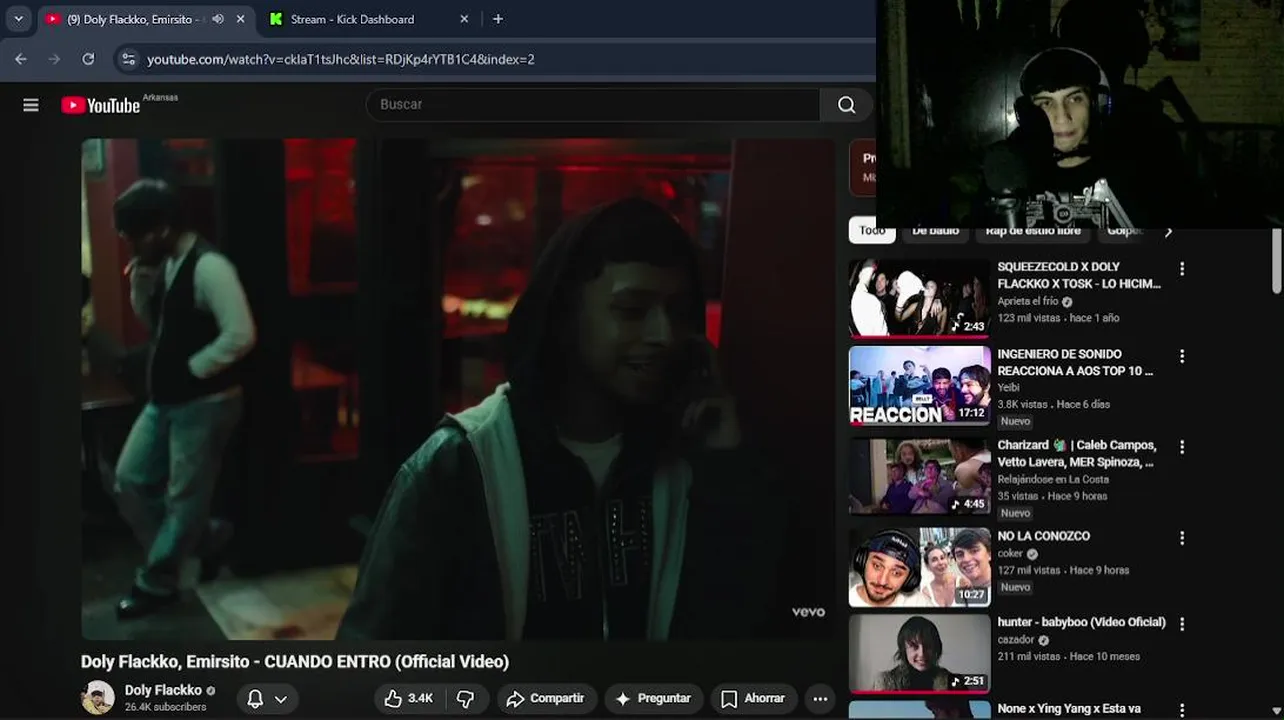Dislike the video with thumbs down
Image resolution: width=1284 pixels, height=720 pixels.
point(466,698)
